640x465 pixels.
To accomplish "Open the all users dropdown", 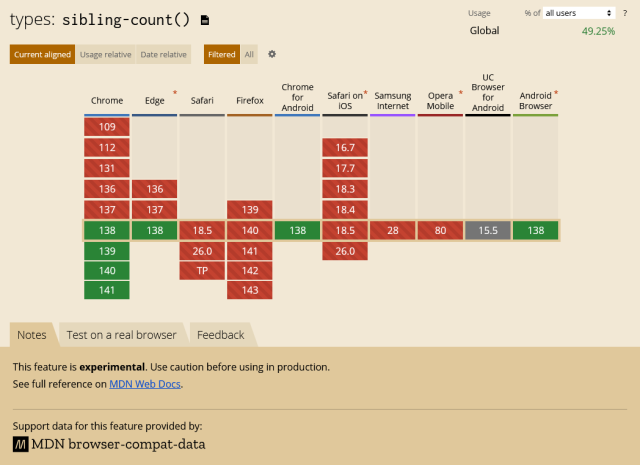I will (x=579, y=13).
